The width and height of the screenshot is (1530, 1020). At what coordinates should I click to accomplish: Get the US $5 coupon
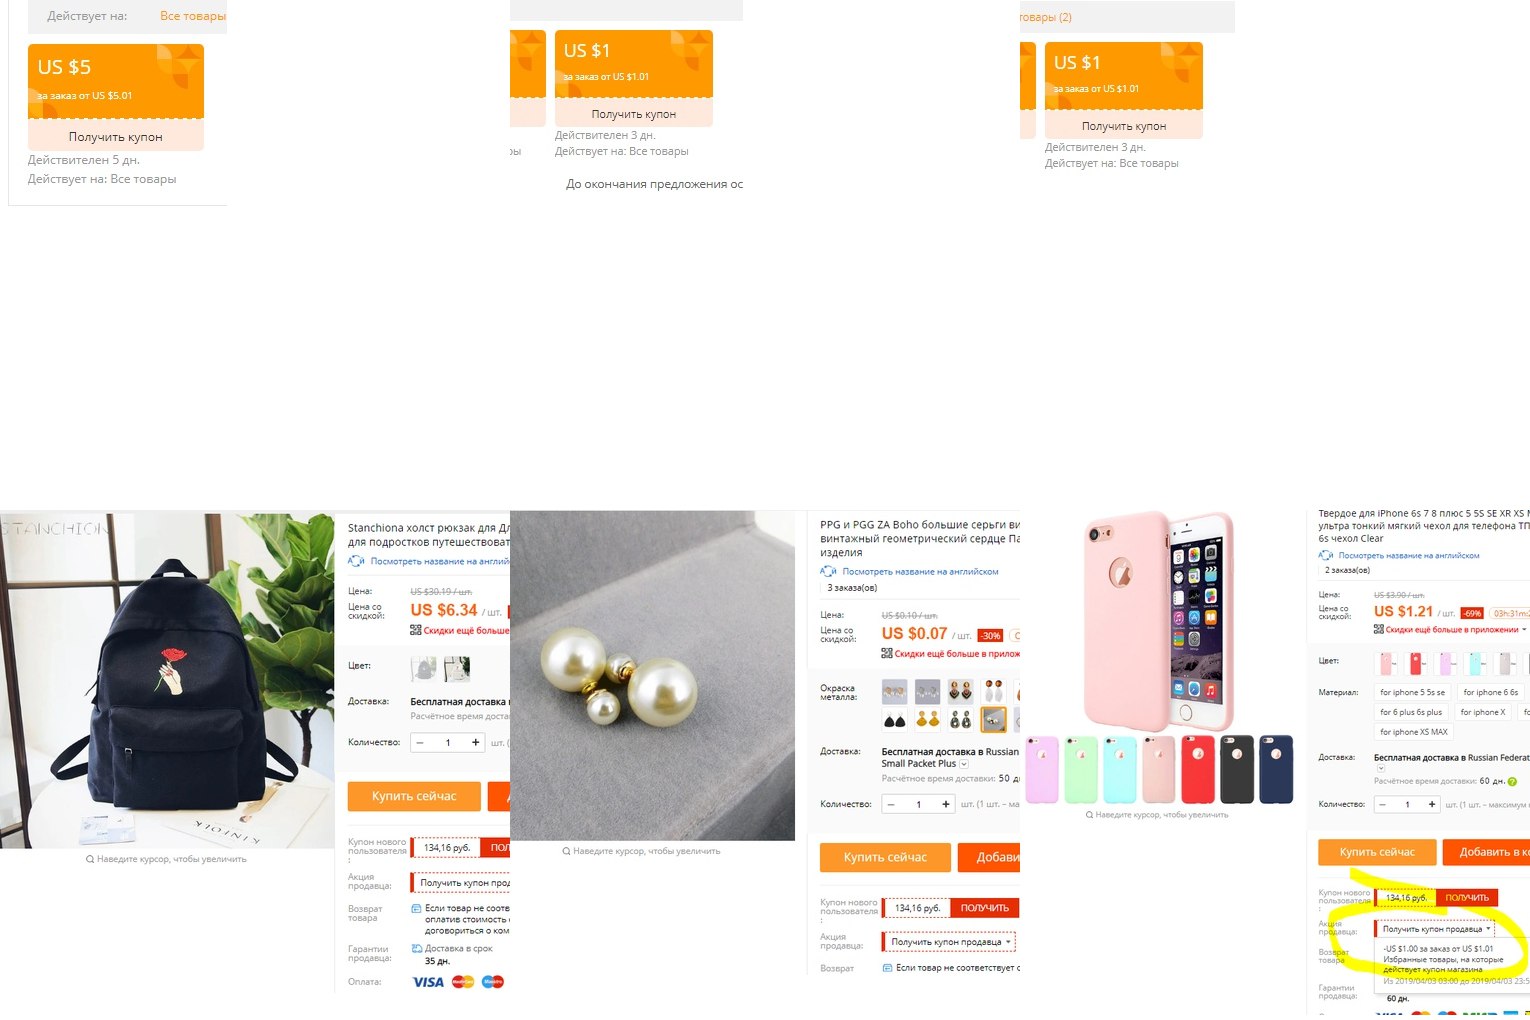click(x=116, y=137)
